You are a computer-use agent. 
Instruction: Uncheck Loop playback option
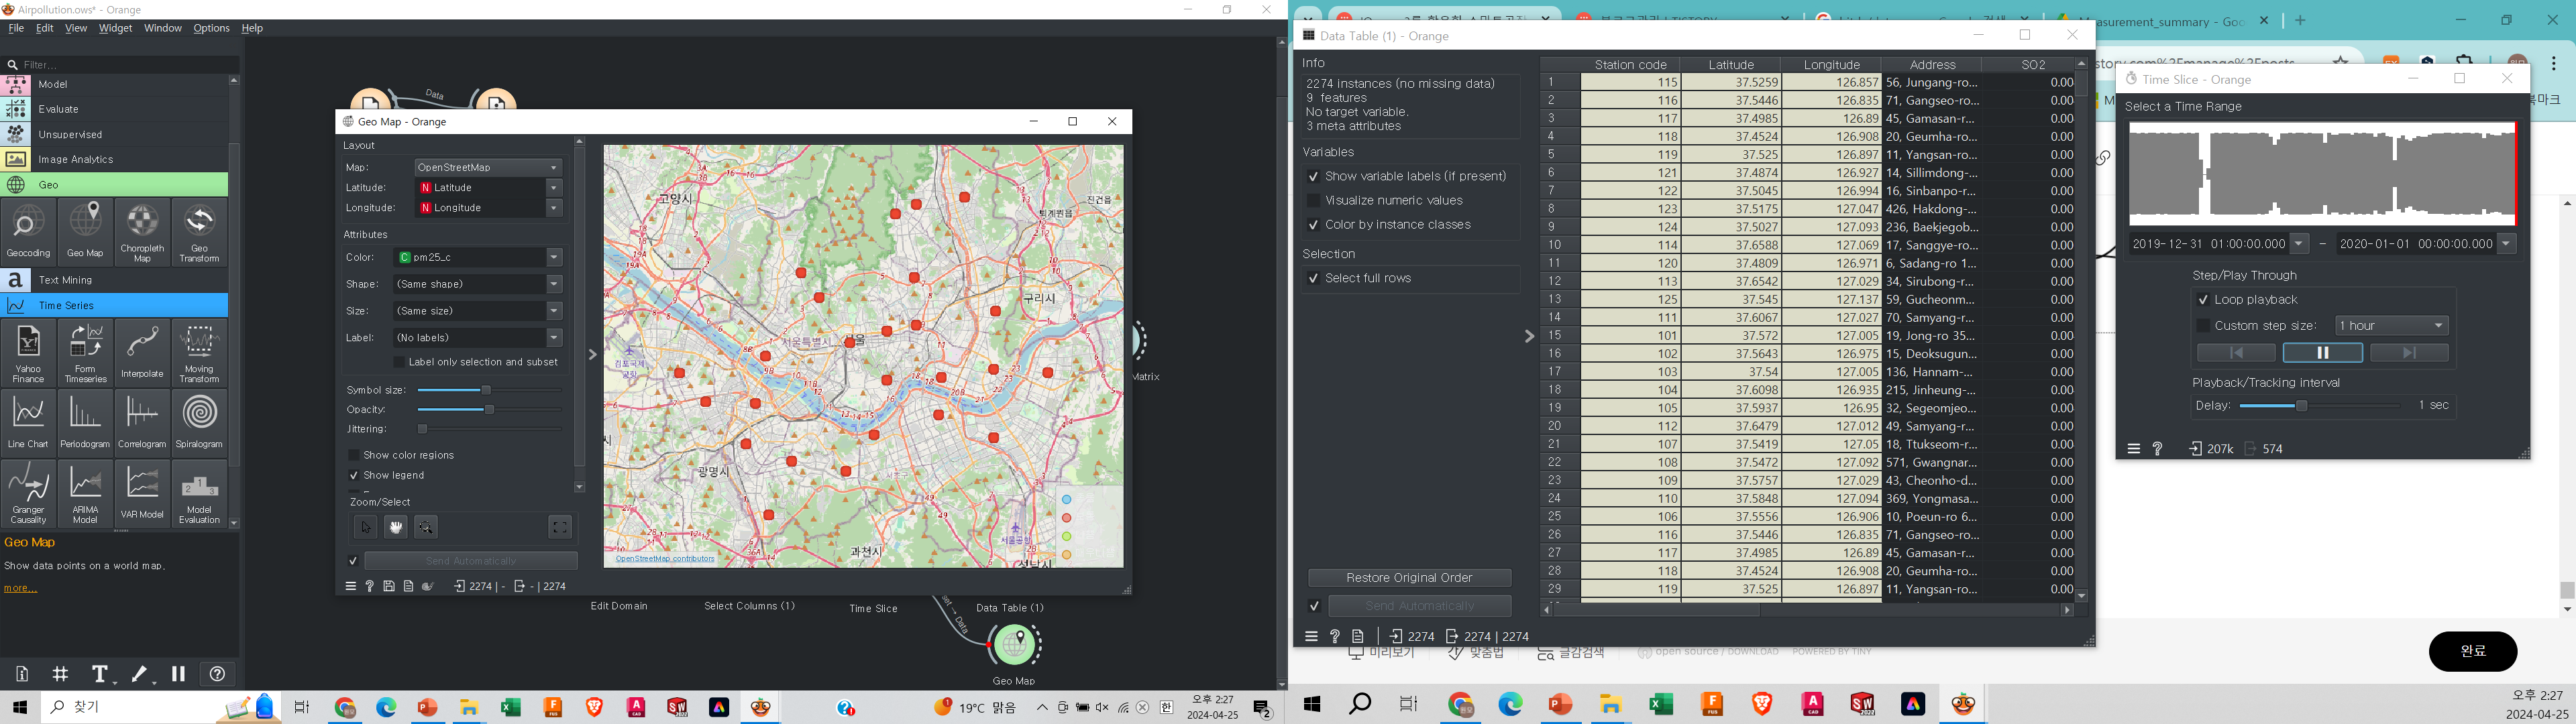coord(2202,300)
